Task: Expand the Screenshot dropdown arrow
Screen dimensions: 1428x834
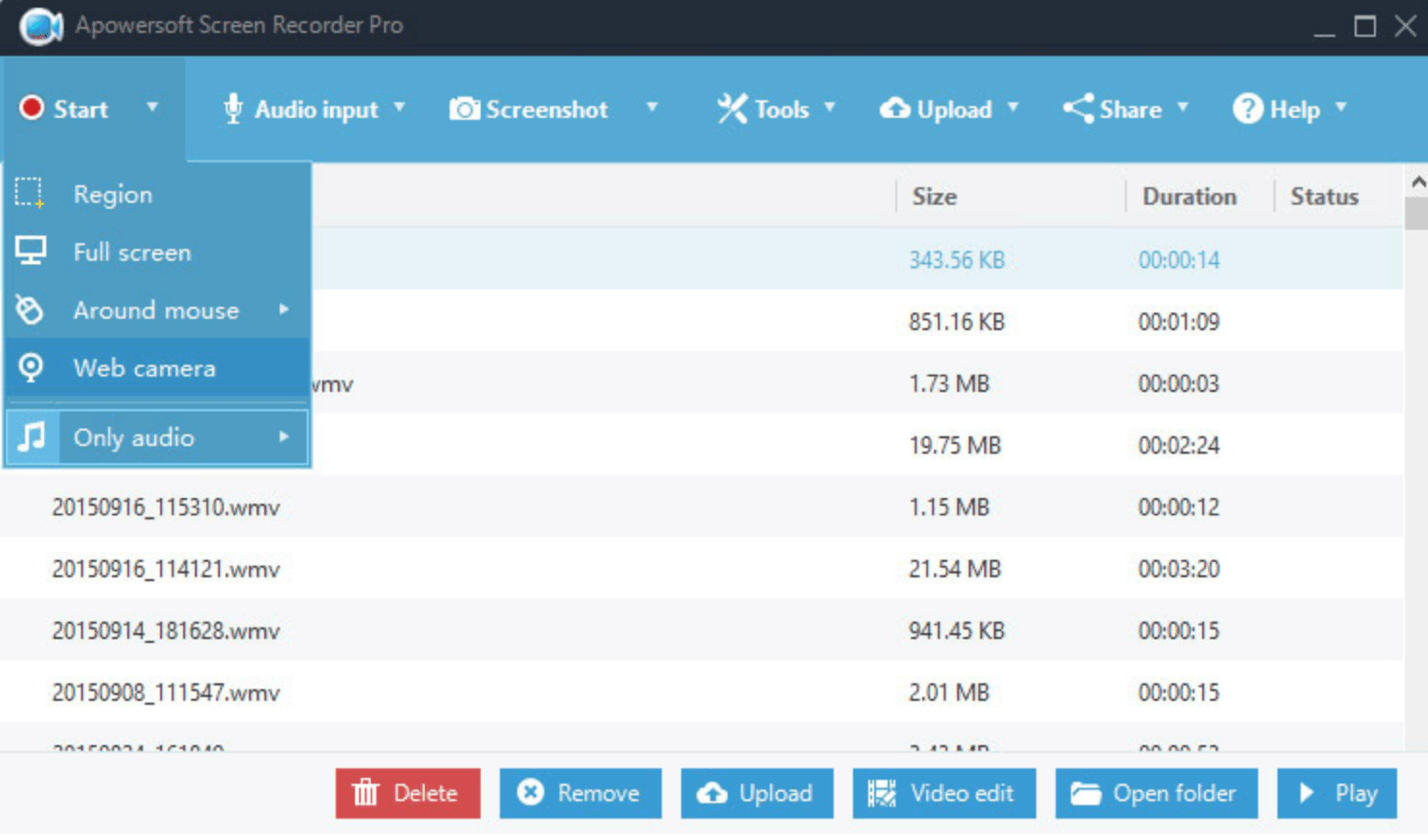Action: click(x=652, y=106)
